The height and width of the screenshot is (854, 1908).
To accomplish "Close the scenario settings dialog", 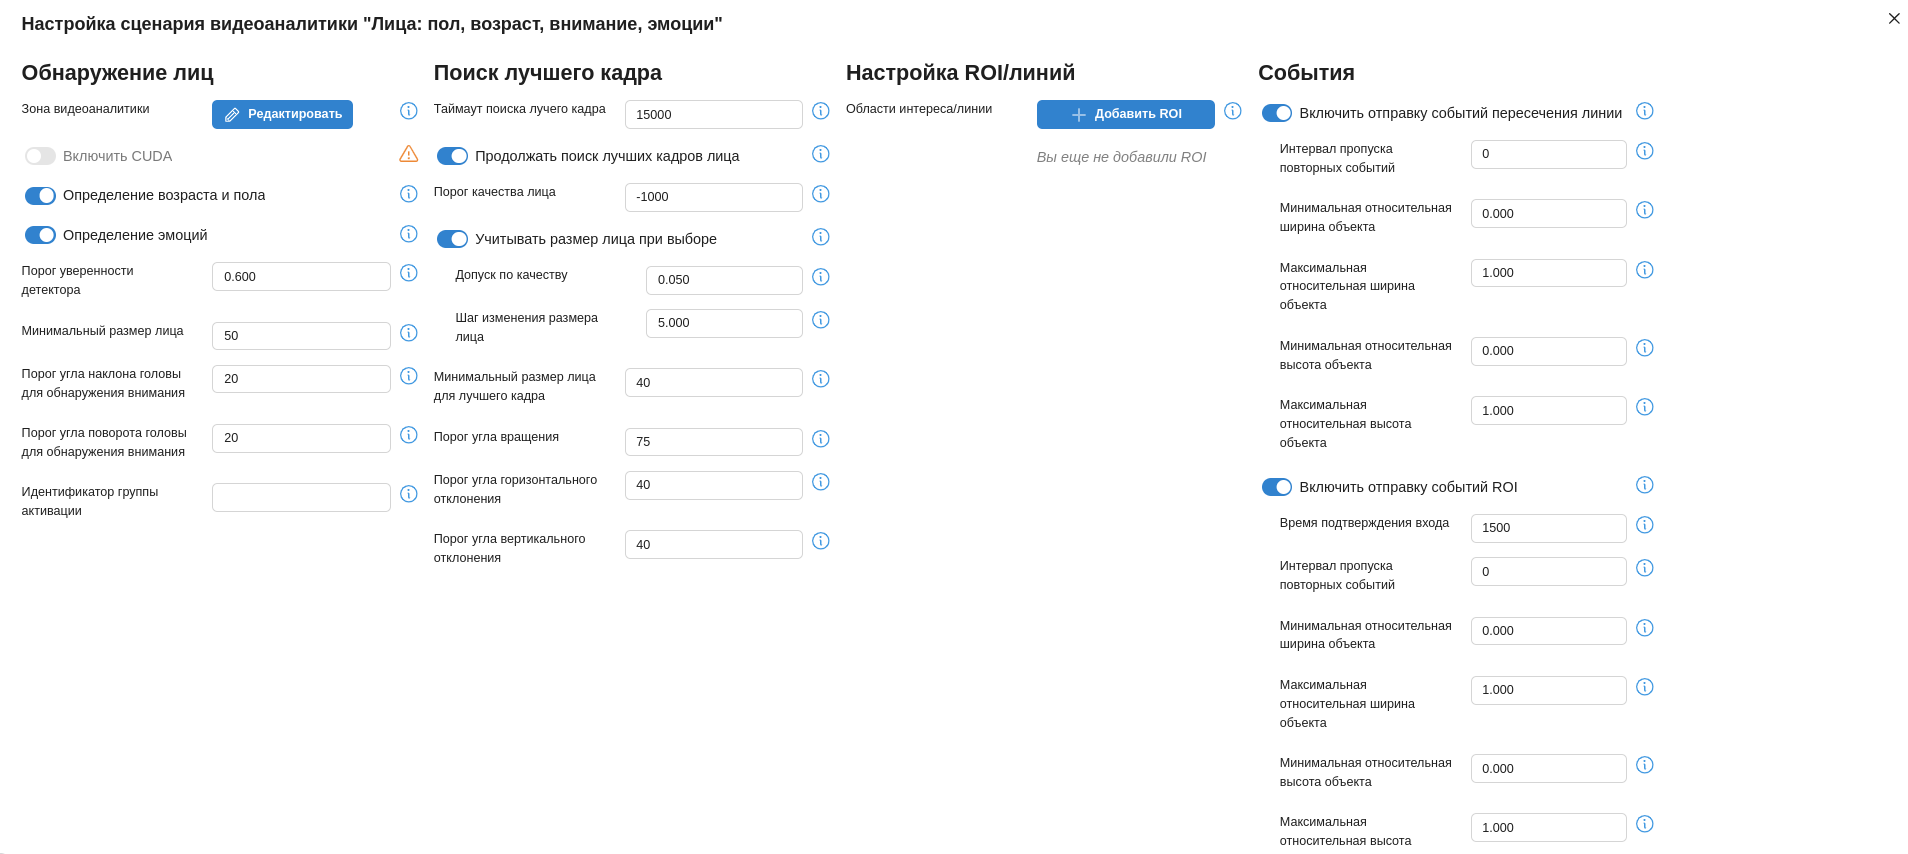I will pos(1893,19).
